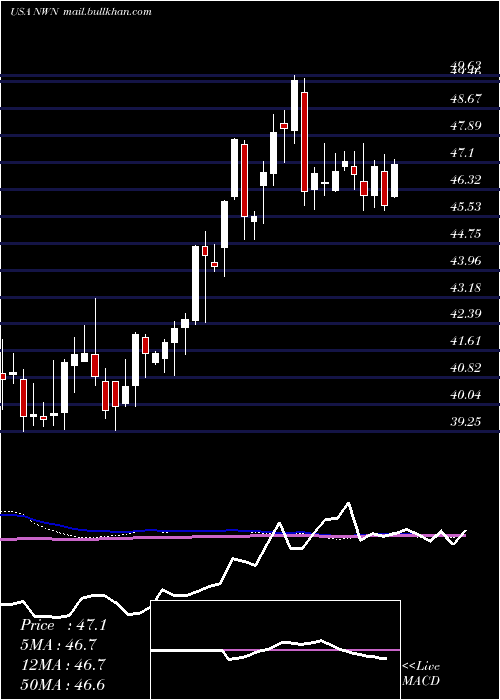Select the 47.1 price axis label
Image resolution: width=500 pixels, height=700 pixels.
click(x=462, y=153)
